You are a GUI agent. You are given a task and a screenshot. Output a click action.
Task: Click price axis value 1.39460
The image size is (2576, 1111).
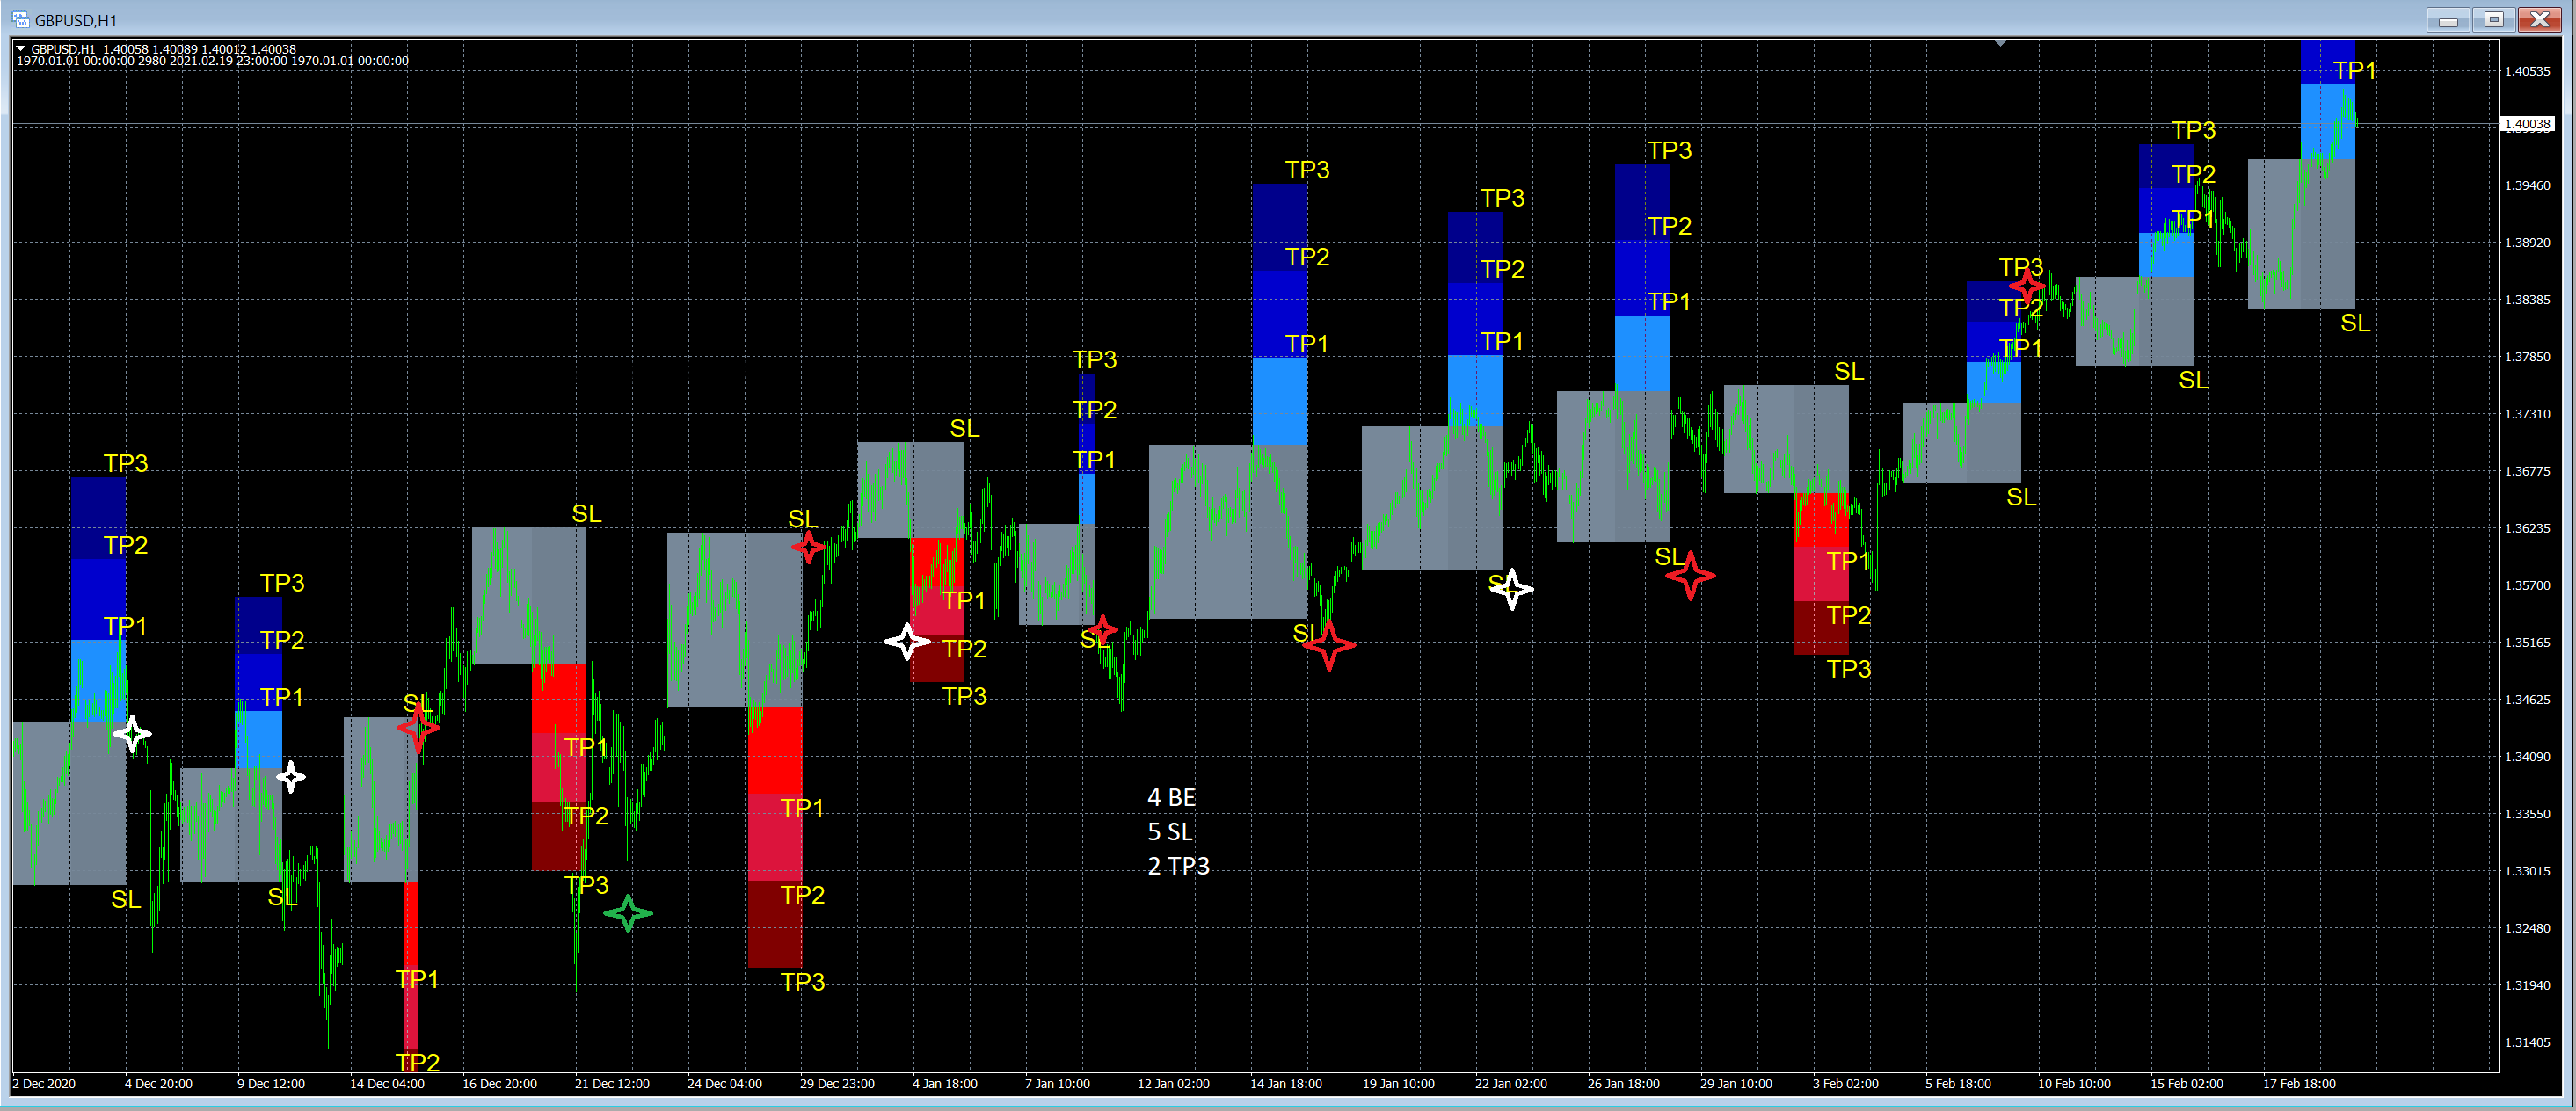pos(2527,185)
